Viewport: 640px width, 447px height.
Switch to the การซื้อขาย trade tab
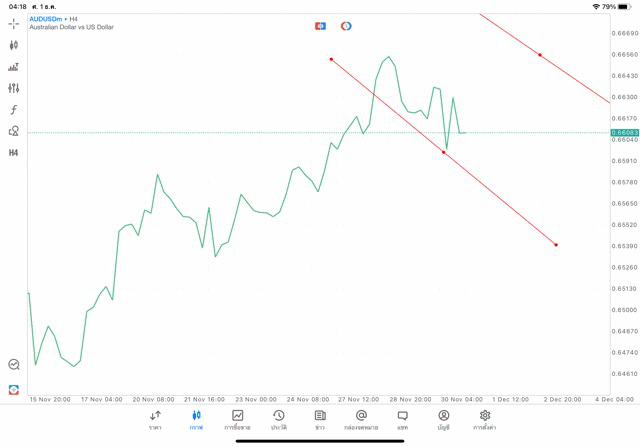(x=237, y=420)
